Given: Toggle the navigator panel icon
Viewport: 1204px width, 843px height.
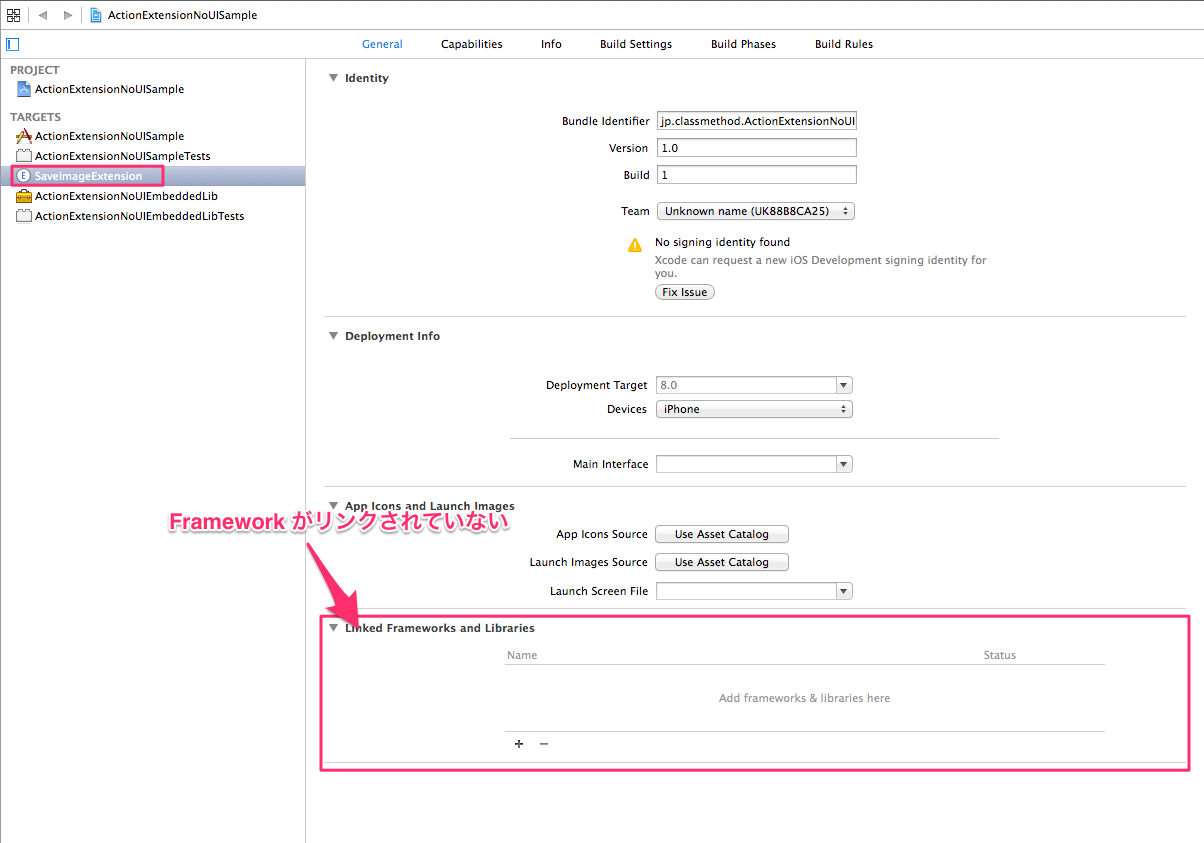Looking at the screenshot, I should pyautogui.click(x=11, y=43).
